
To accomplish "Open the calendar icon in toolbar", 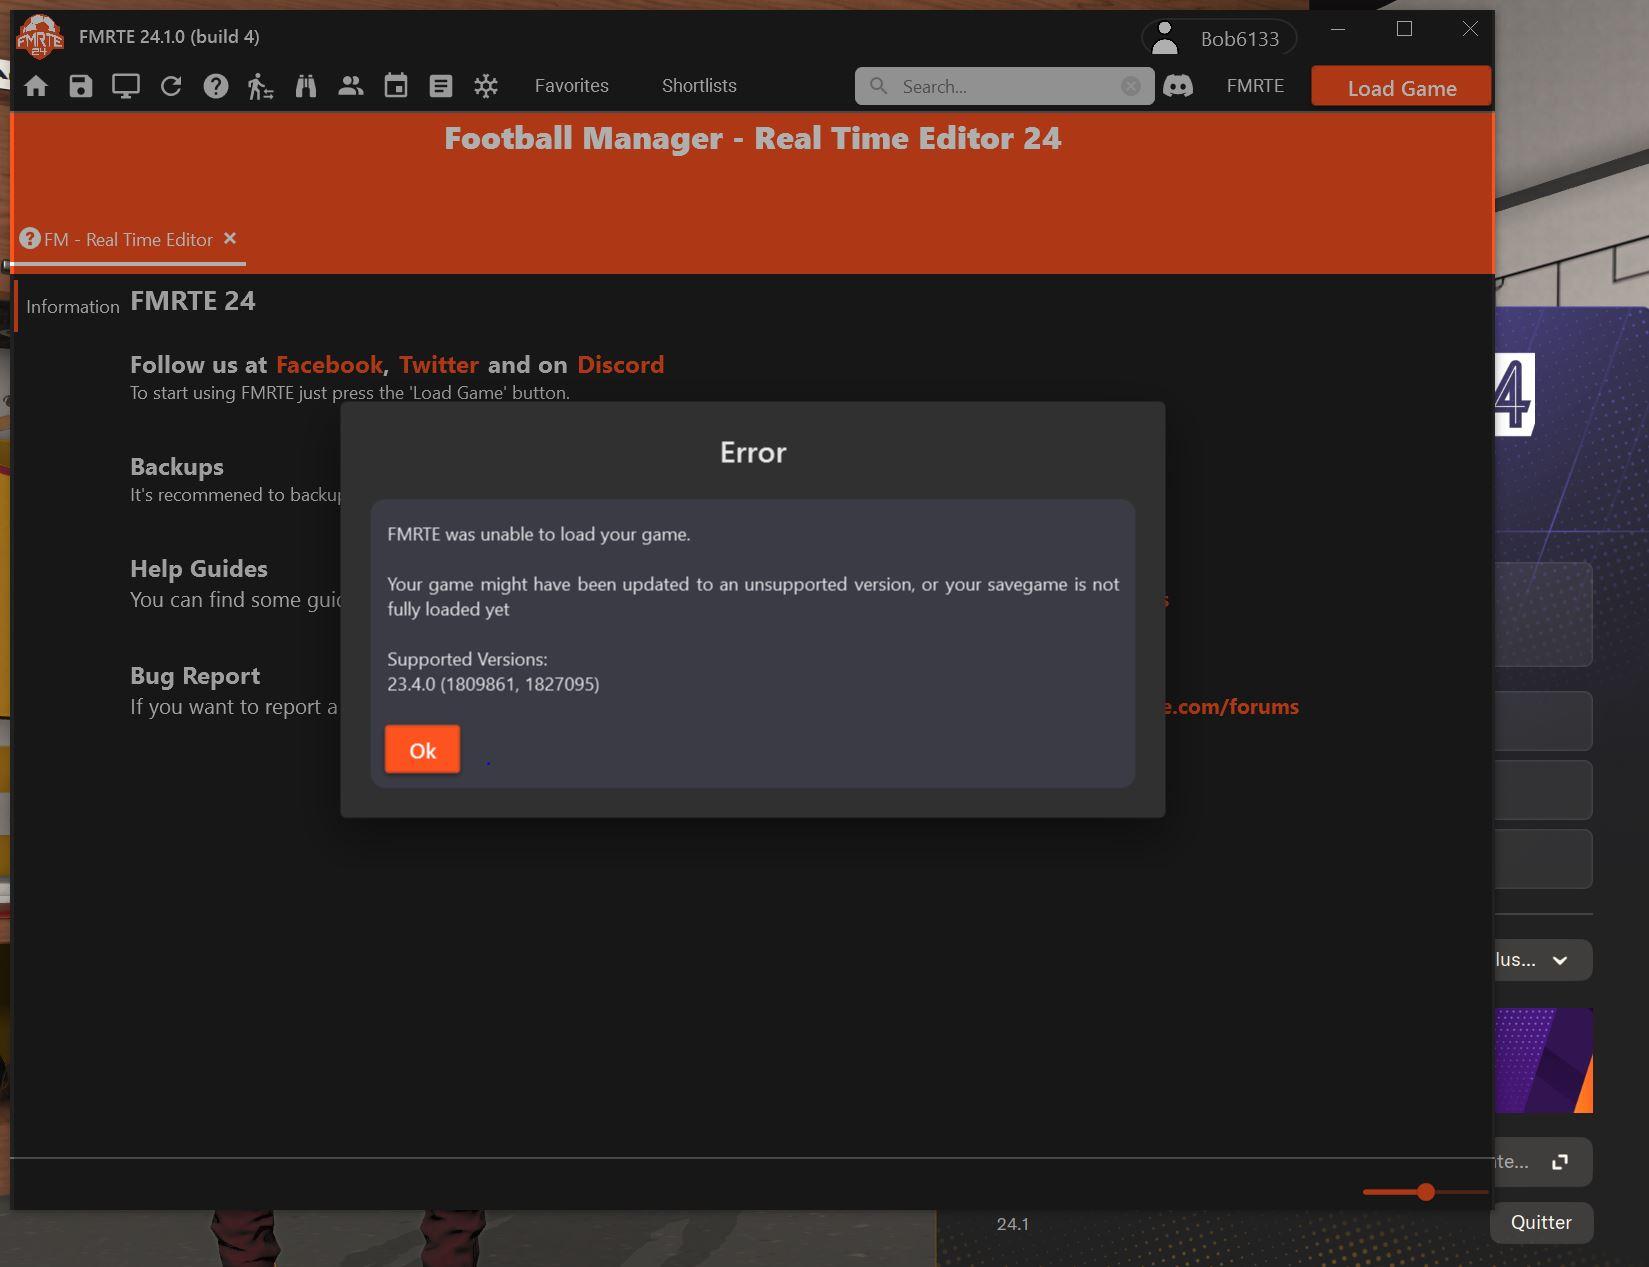I will click(x=396, y=86).
